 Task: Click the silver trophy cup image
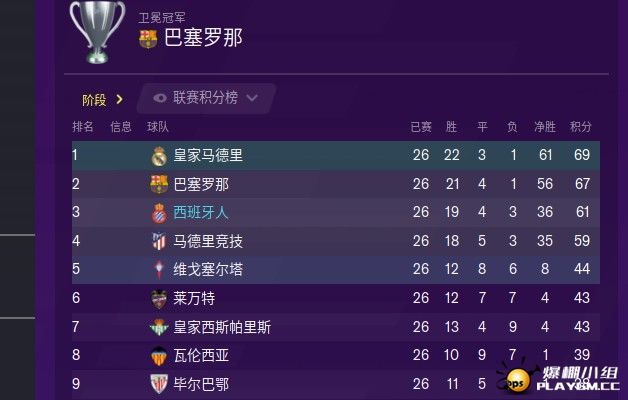[x=97, y=32]
